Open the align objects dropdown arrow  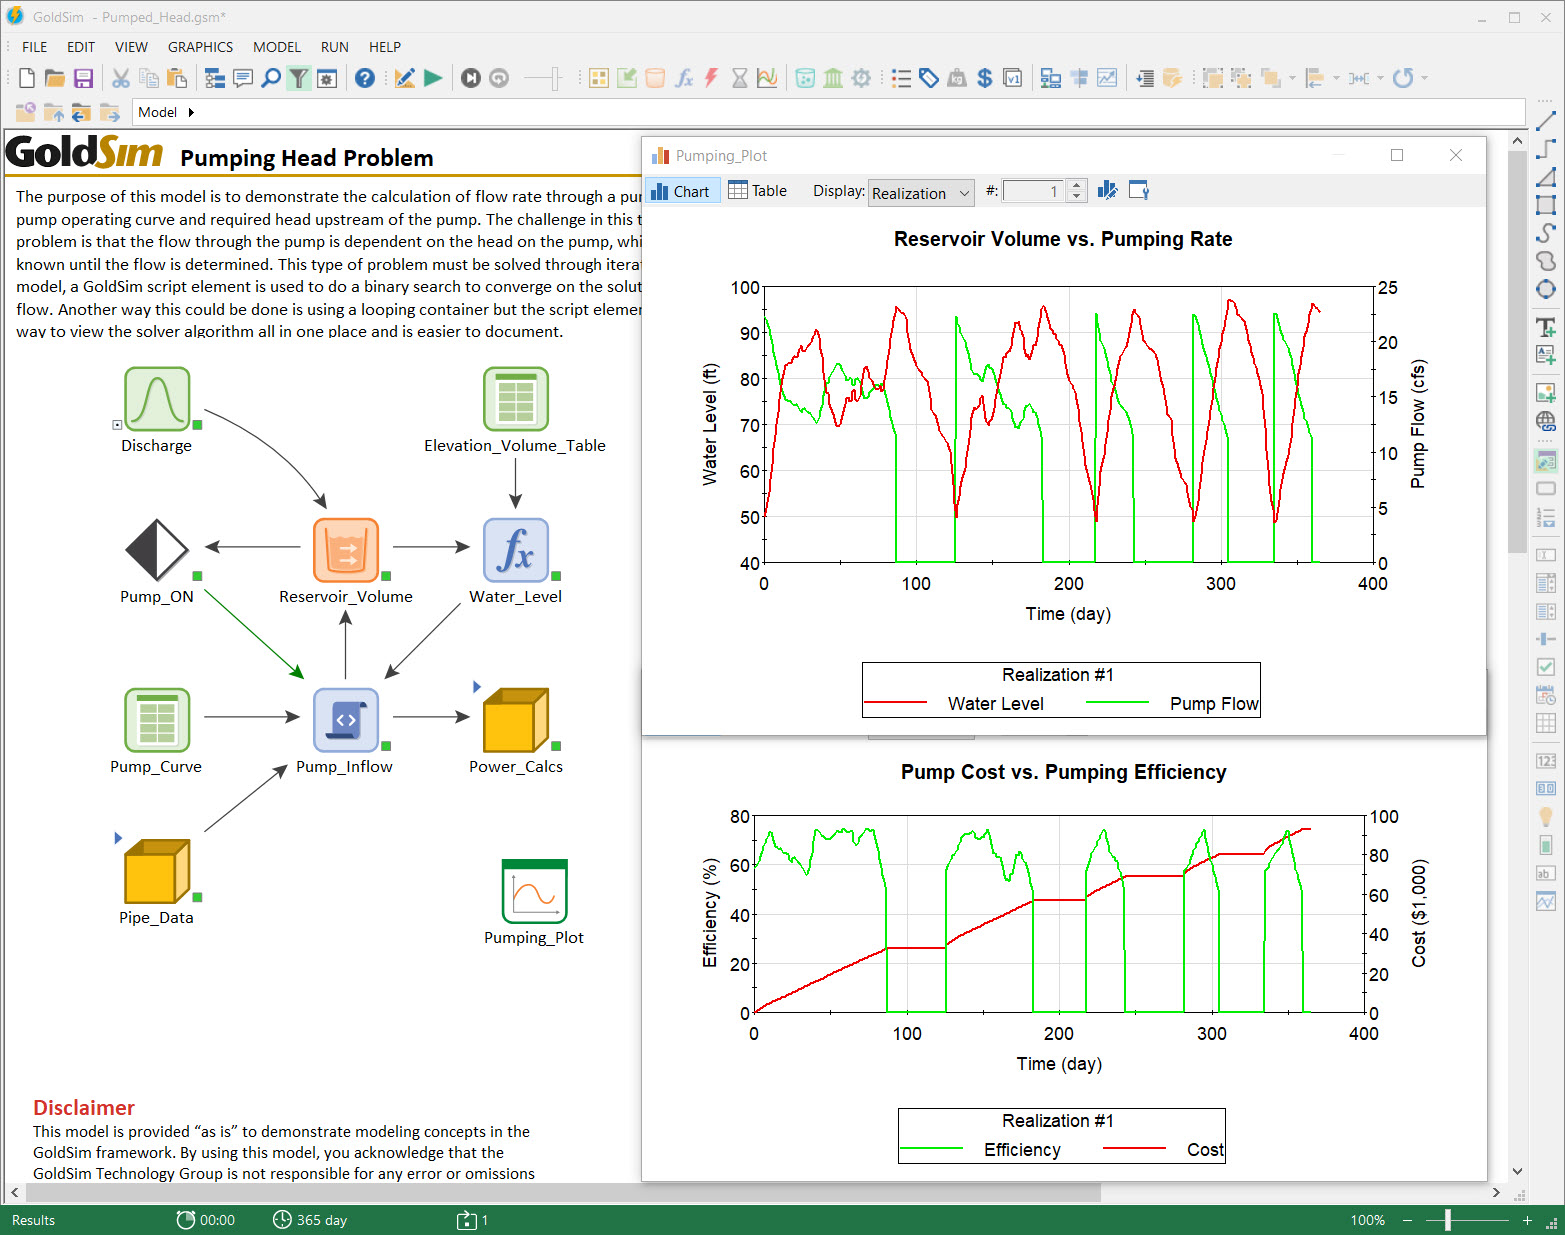click(1336, 78)
